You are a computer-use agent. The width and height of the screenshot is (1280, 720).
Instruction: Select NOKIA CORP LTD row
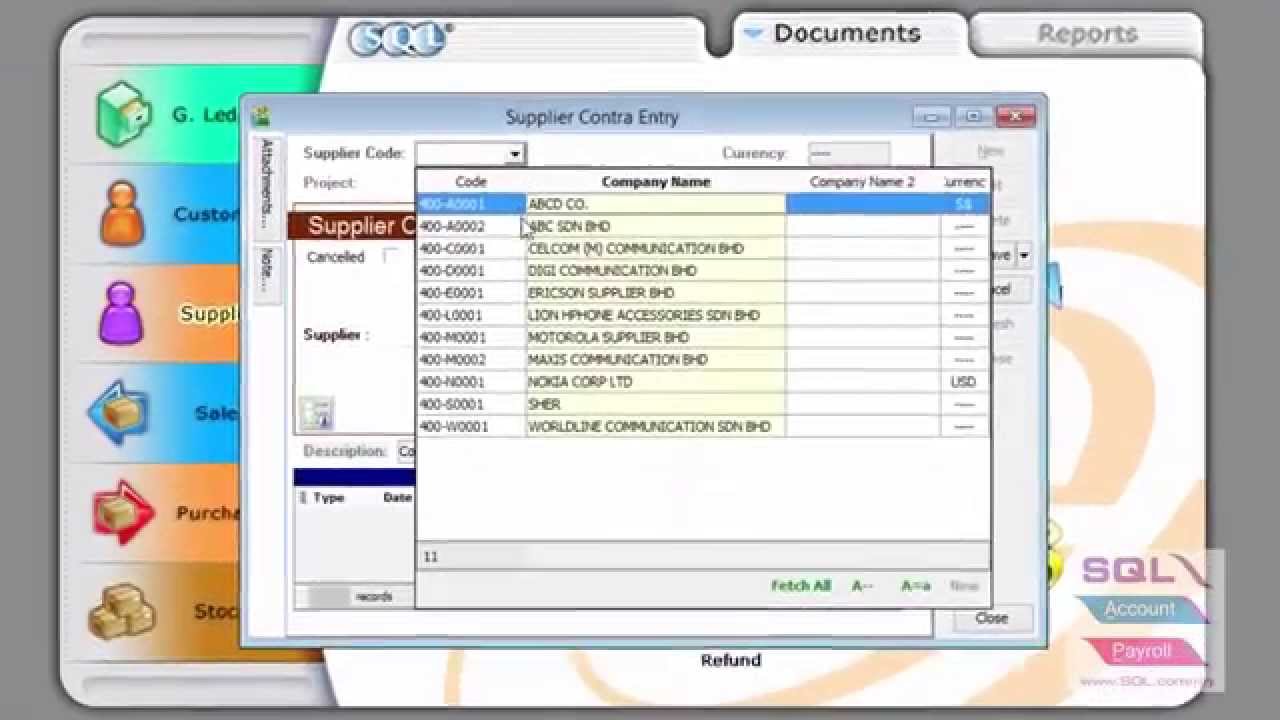(x=703, y=382)
